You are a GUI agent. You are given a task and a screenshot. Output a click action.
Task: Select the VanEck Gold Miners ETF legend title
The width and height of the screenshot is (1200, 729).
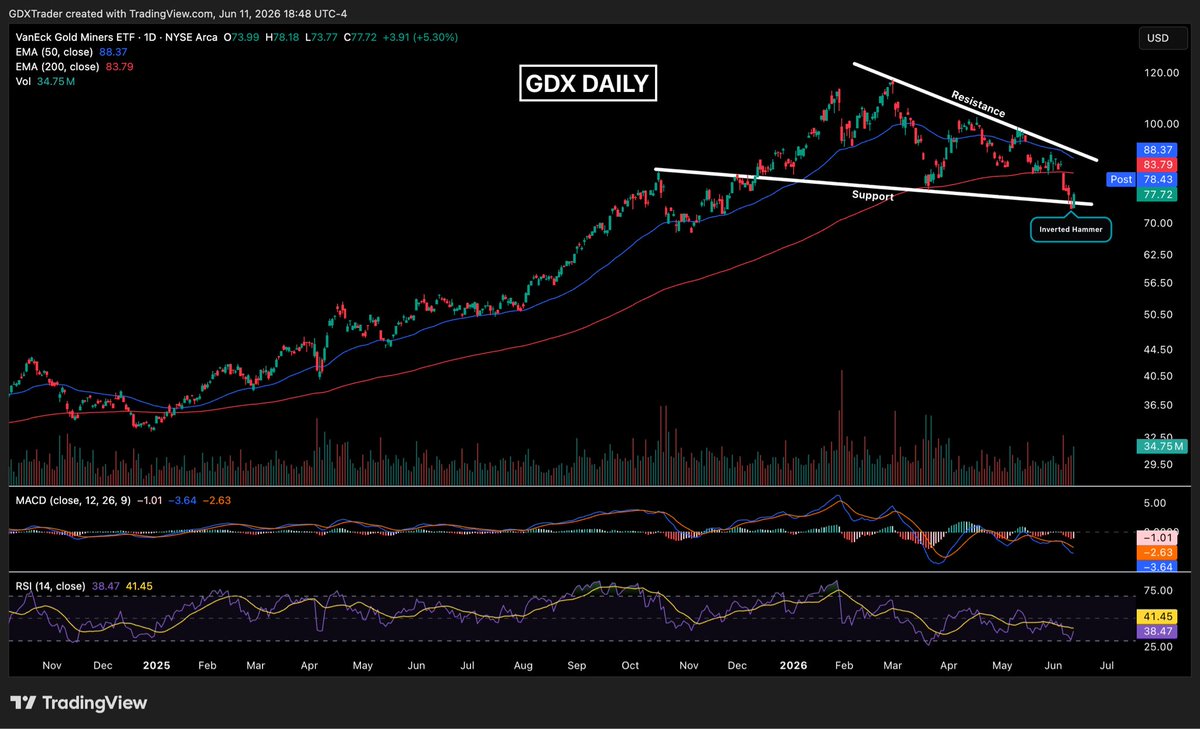pos(116,37)
